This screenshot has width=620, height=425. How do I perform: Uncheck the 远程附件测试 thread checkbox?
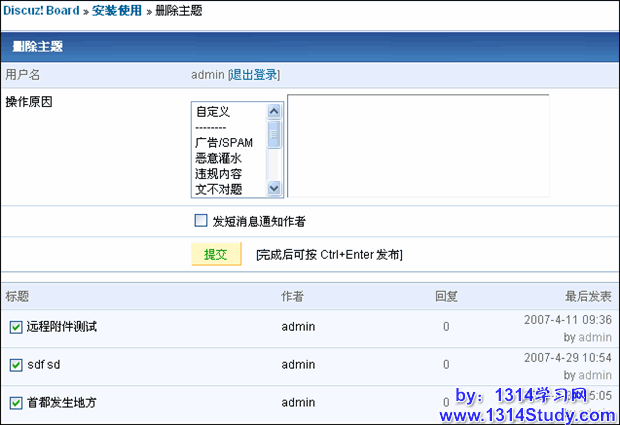[x=15, y=327]
